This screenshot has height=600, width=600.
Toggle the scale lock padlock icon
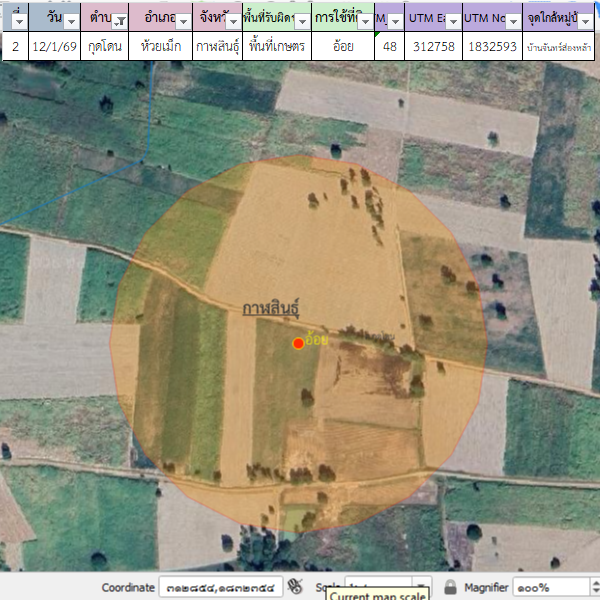(451, 587)
